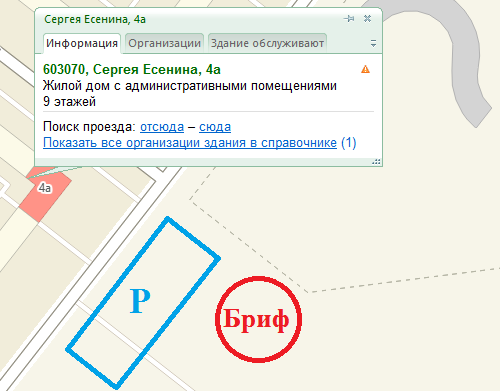Click the 603070 address heading
The width and height of the screenshot is (500, 391).
coord(132,69)
